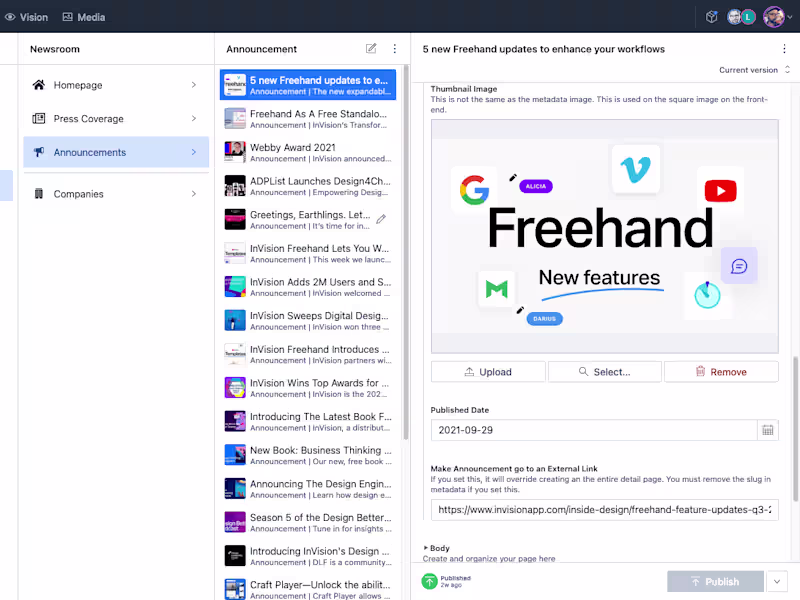The height and width of the screenshot is (600, 800).
Task: Click the announcement list scrollbar
Action: click(406, 253)
